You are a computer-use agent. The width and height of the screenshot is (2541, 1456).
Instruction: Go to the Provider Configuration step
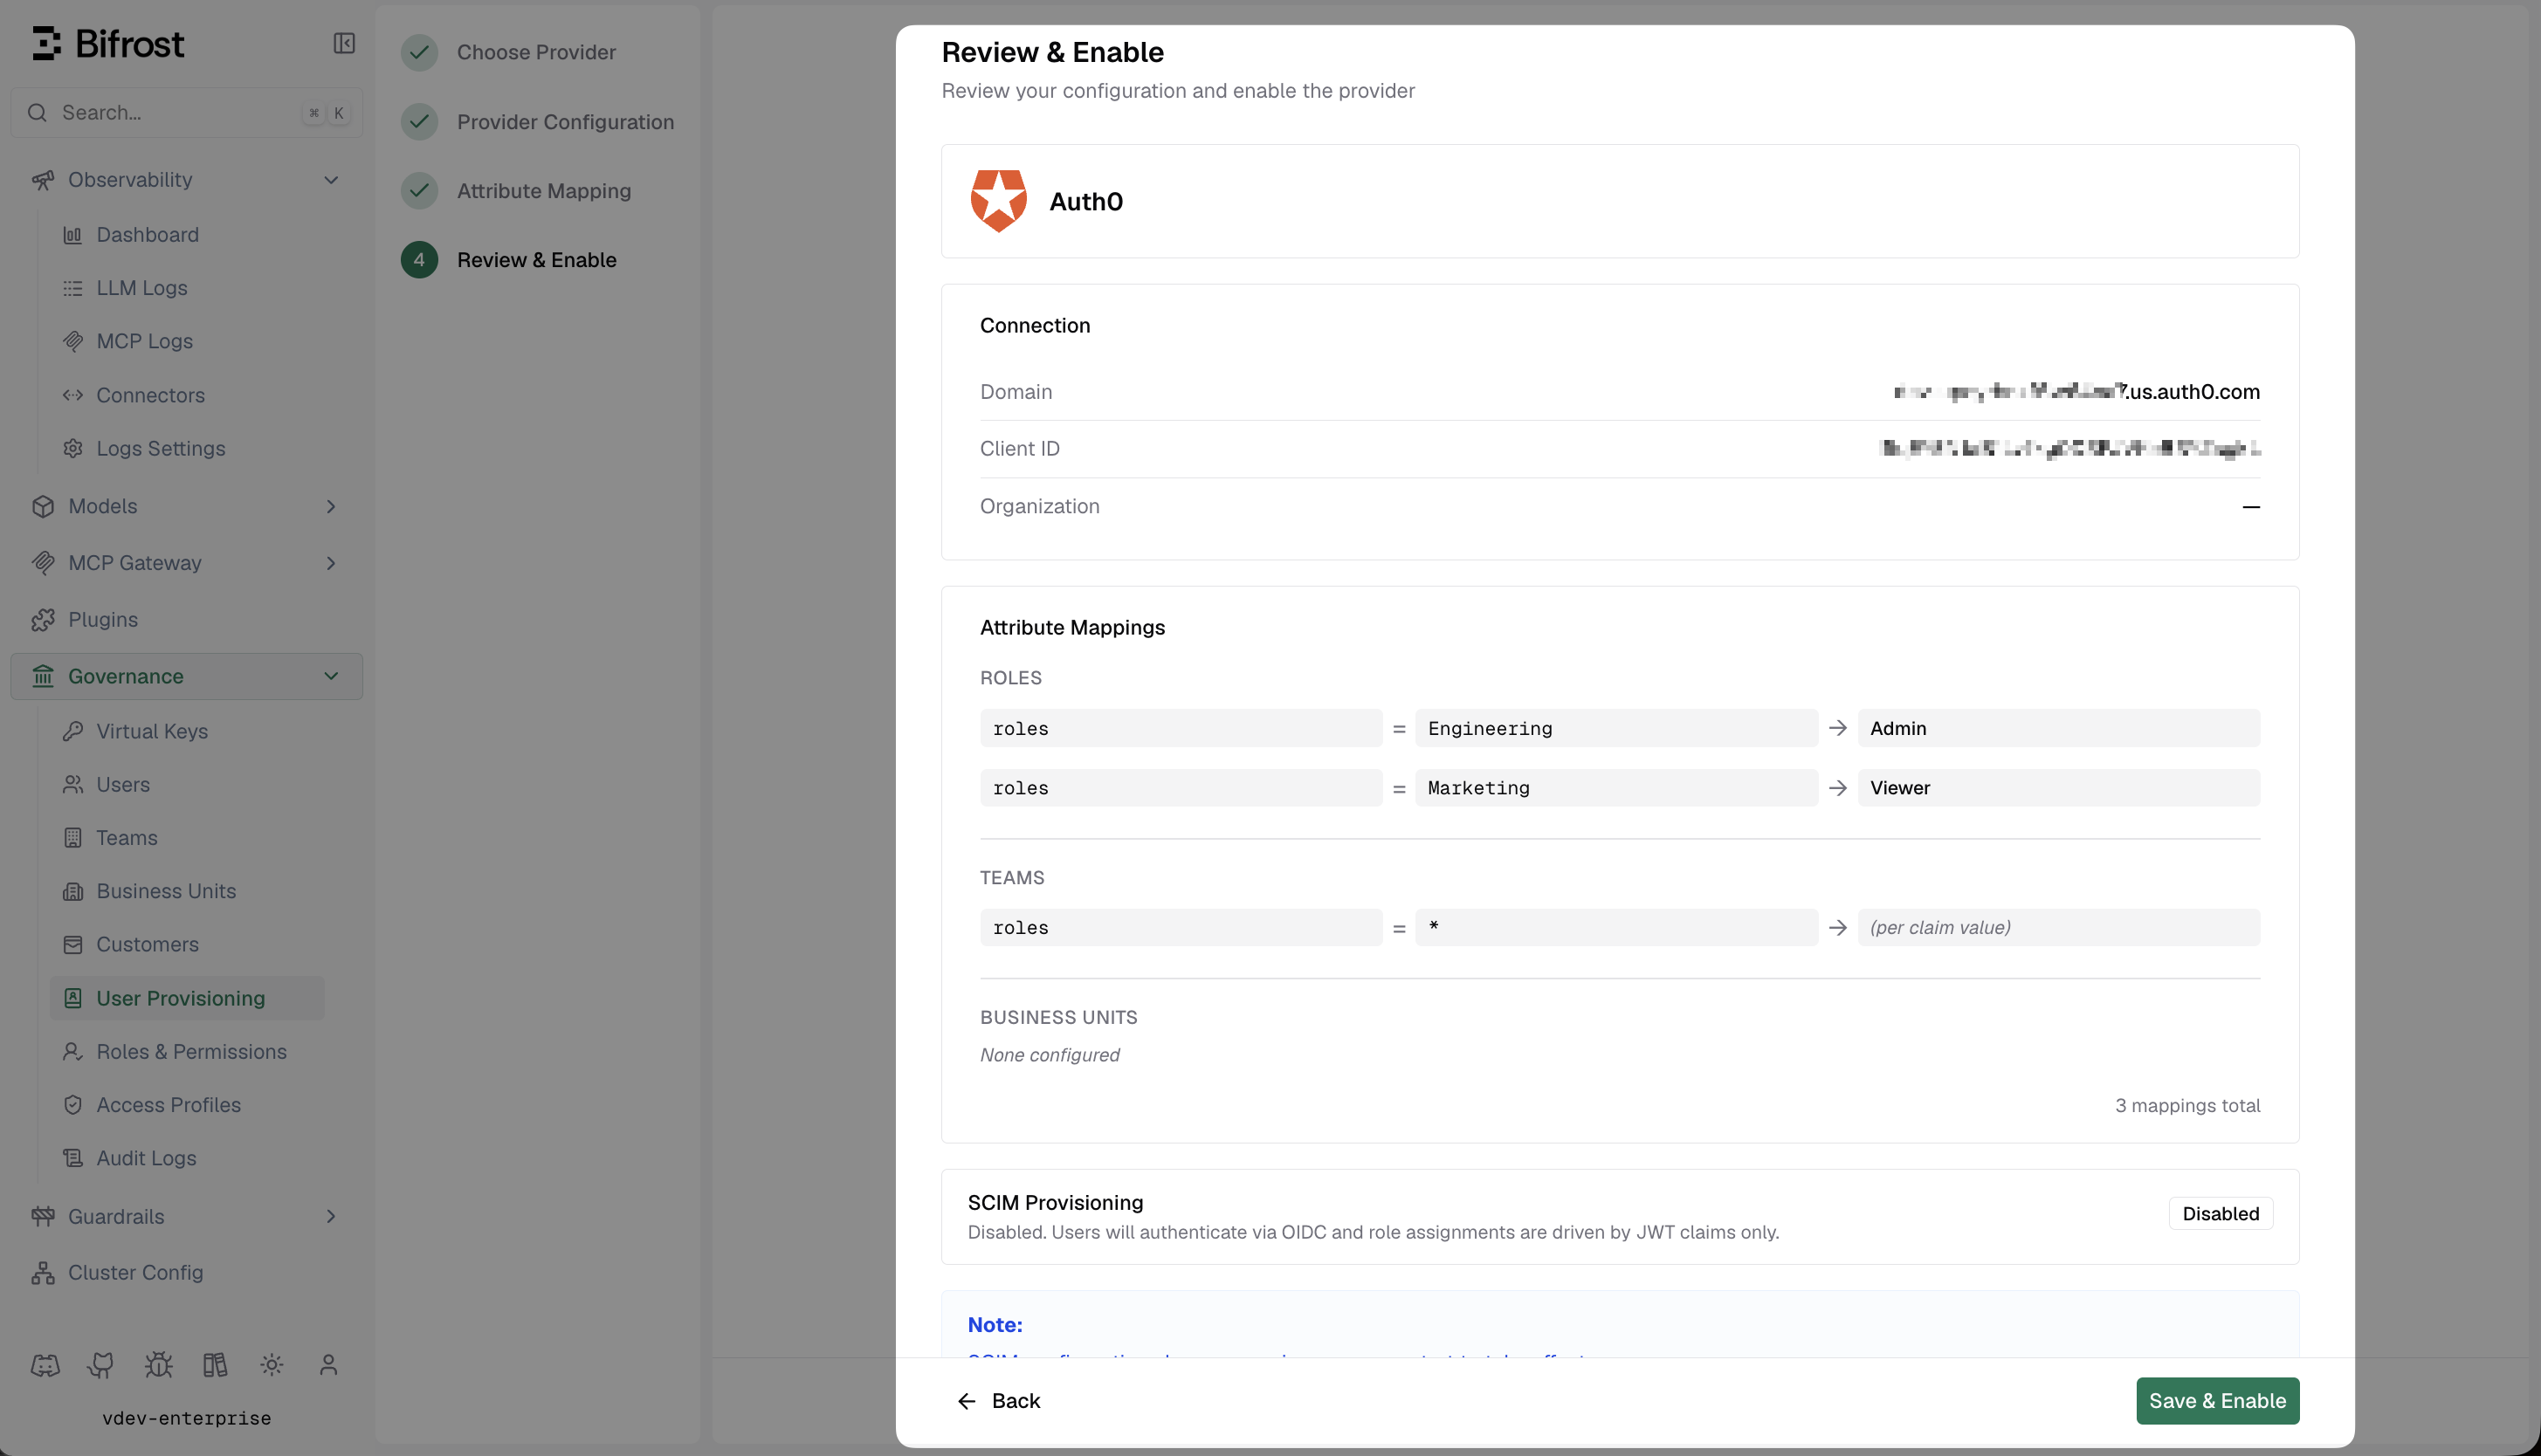pos(538,122)
